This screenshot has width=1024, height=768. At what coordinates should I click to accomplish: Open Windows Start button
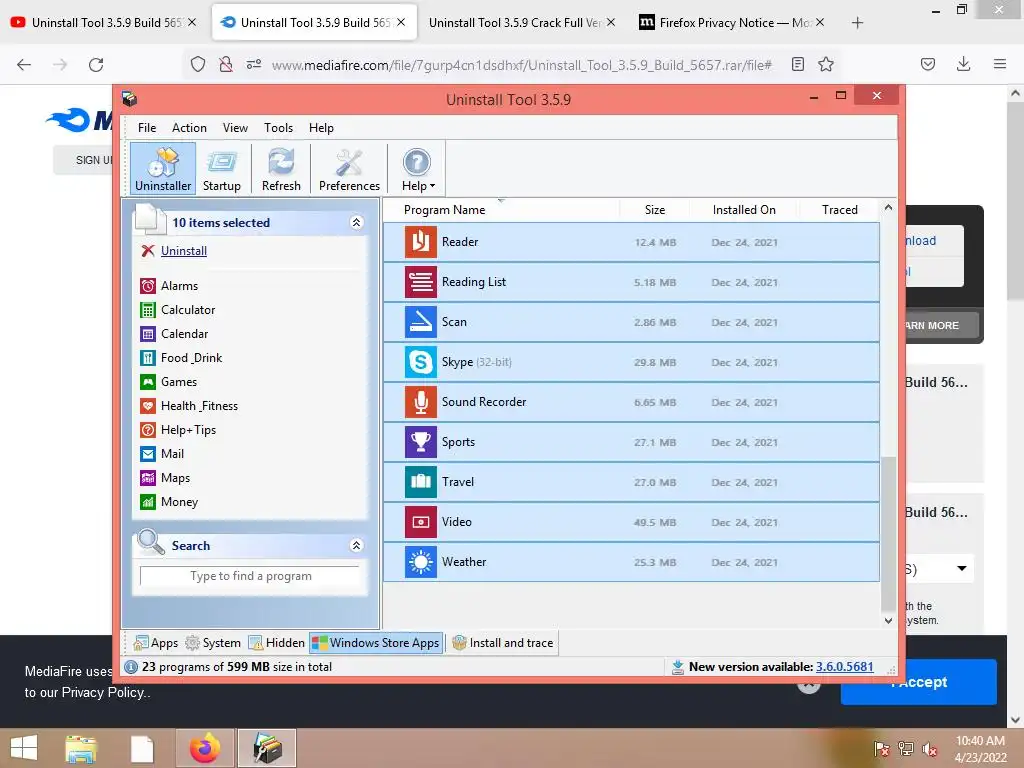(x=24, y=748)
